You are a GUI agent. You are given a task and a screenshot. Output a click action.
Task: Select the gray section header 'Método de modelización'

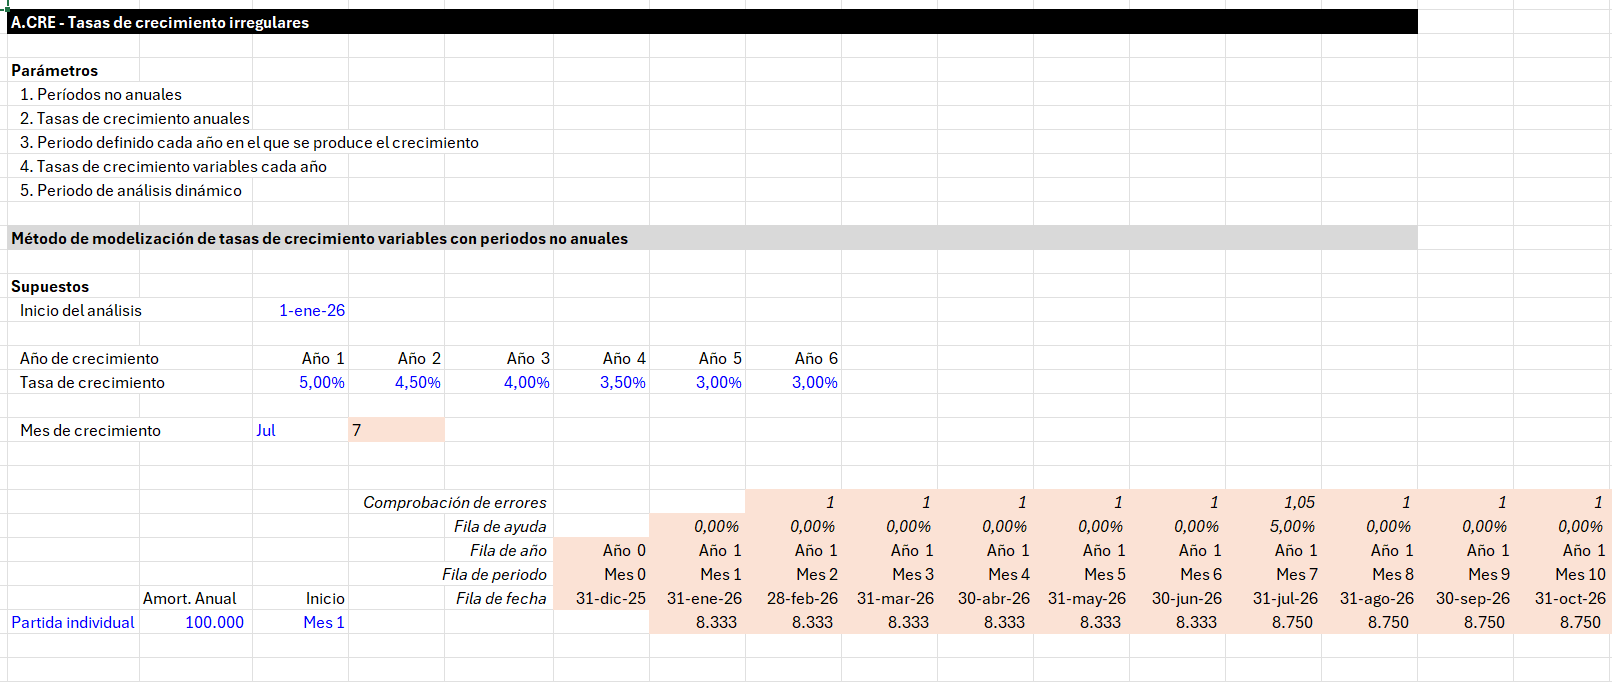tap(320, 238)
